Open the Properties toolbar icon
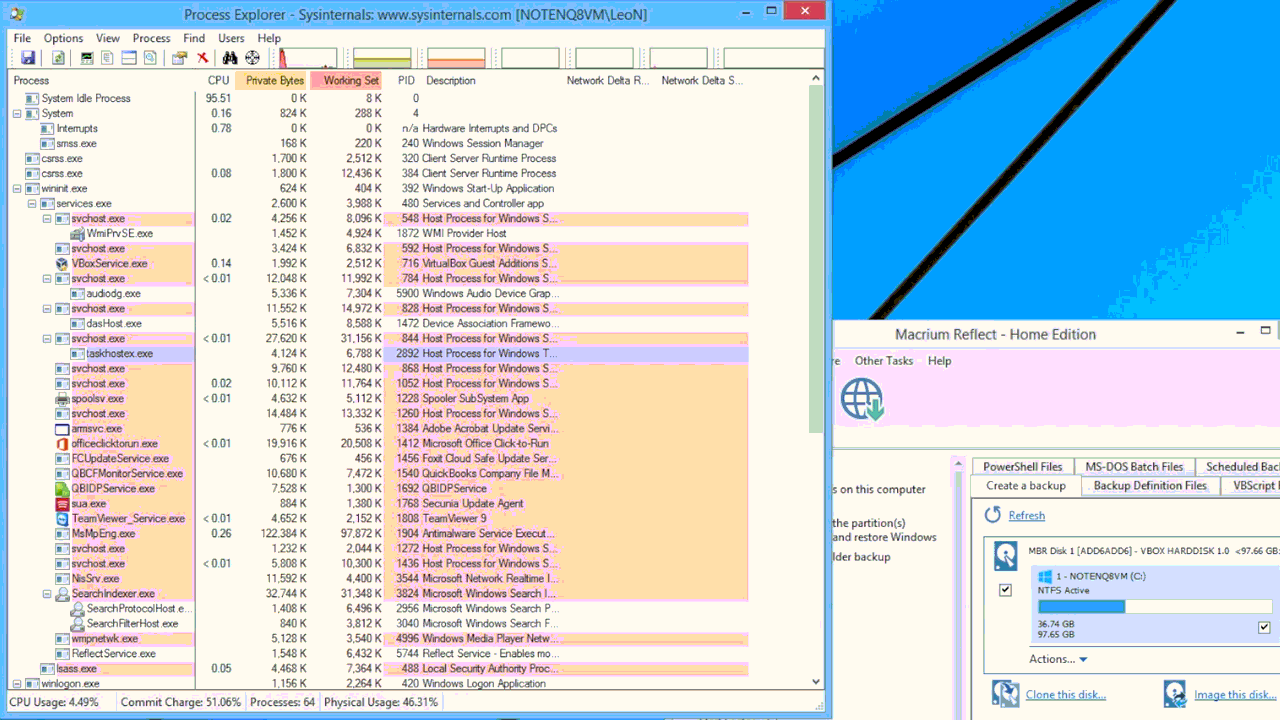This screenshot has height=720, width=1280. (179, 58)
